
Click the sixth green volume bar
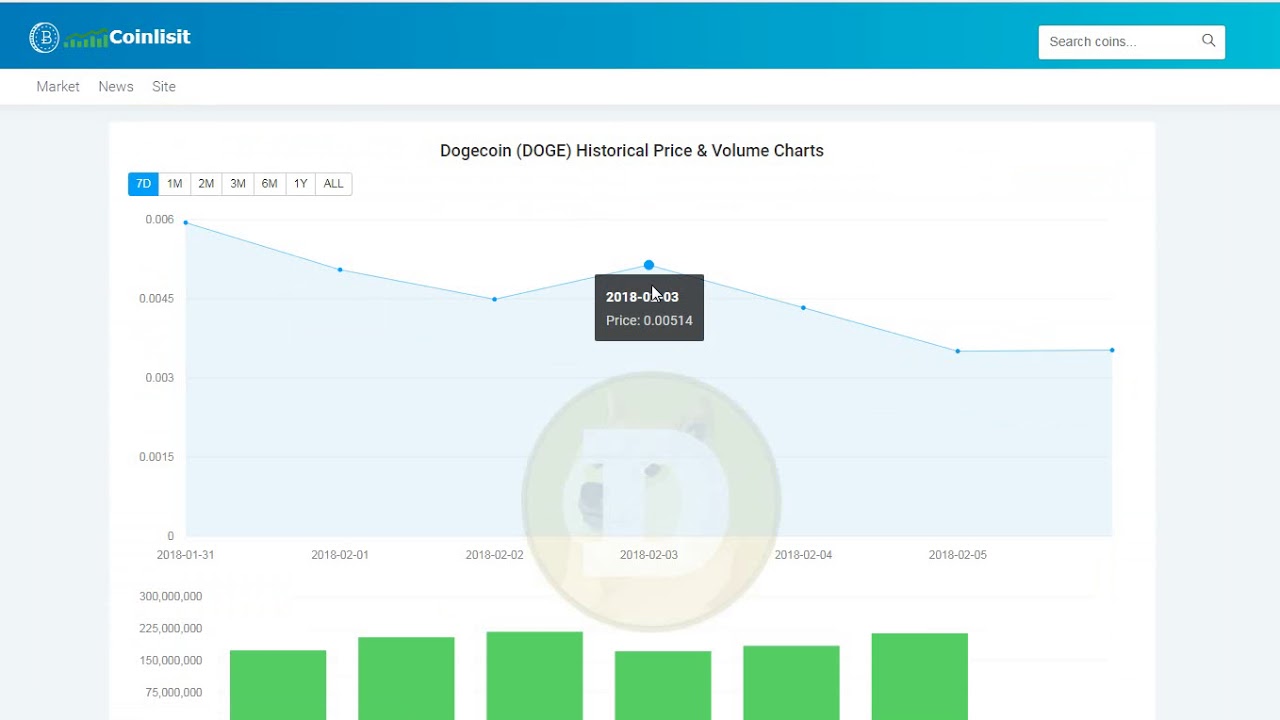[x=920, y=677]
